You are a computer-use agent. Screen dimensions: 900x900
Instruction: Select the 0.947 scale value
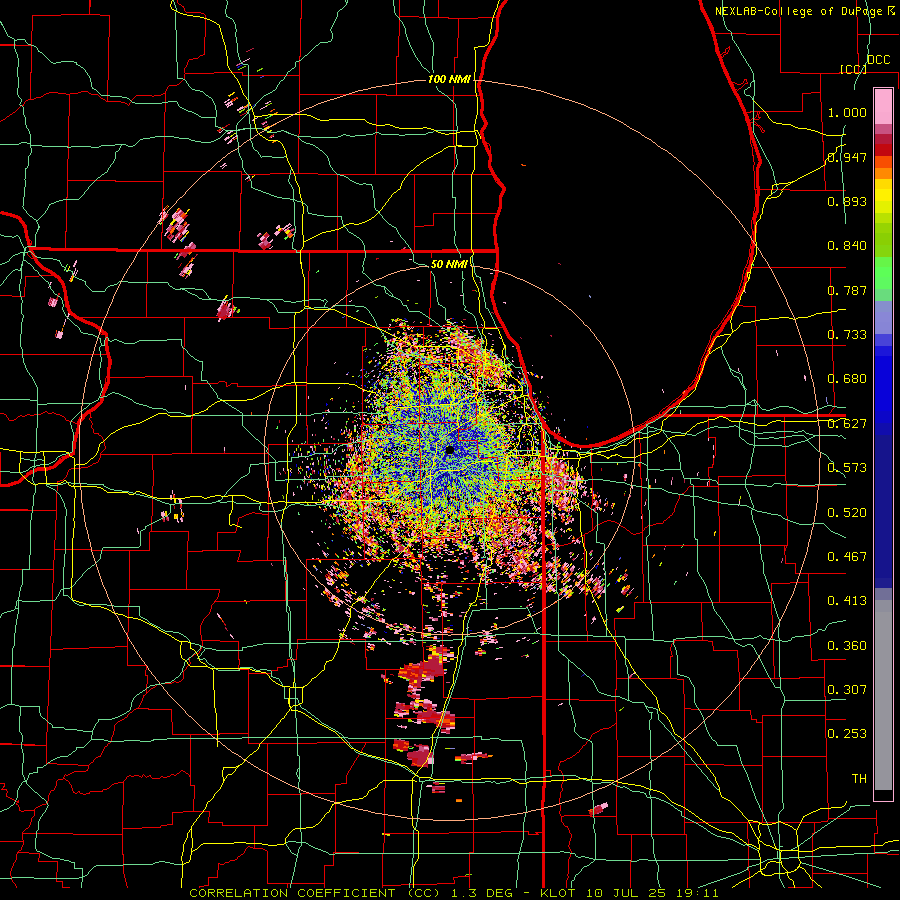[x=847, y=157]
